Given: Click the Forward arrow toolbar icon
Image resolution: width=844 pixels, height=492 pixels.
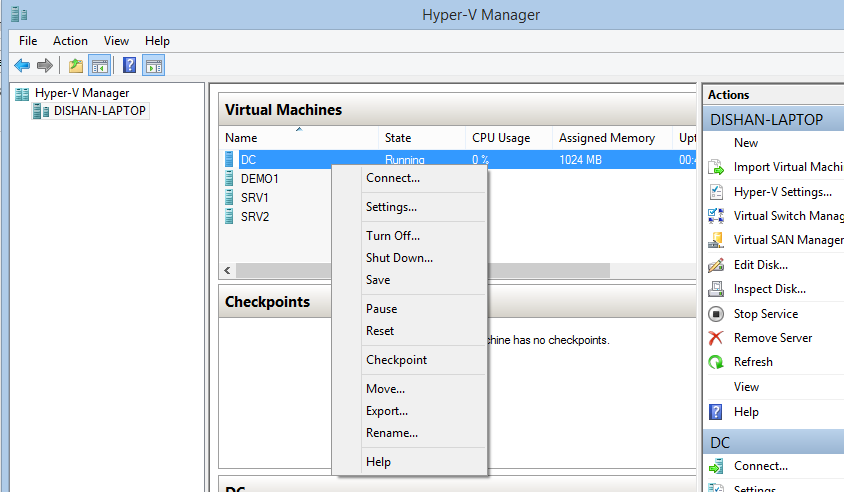Looking at the screenshot, I should click(45, 66).
